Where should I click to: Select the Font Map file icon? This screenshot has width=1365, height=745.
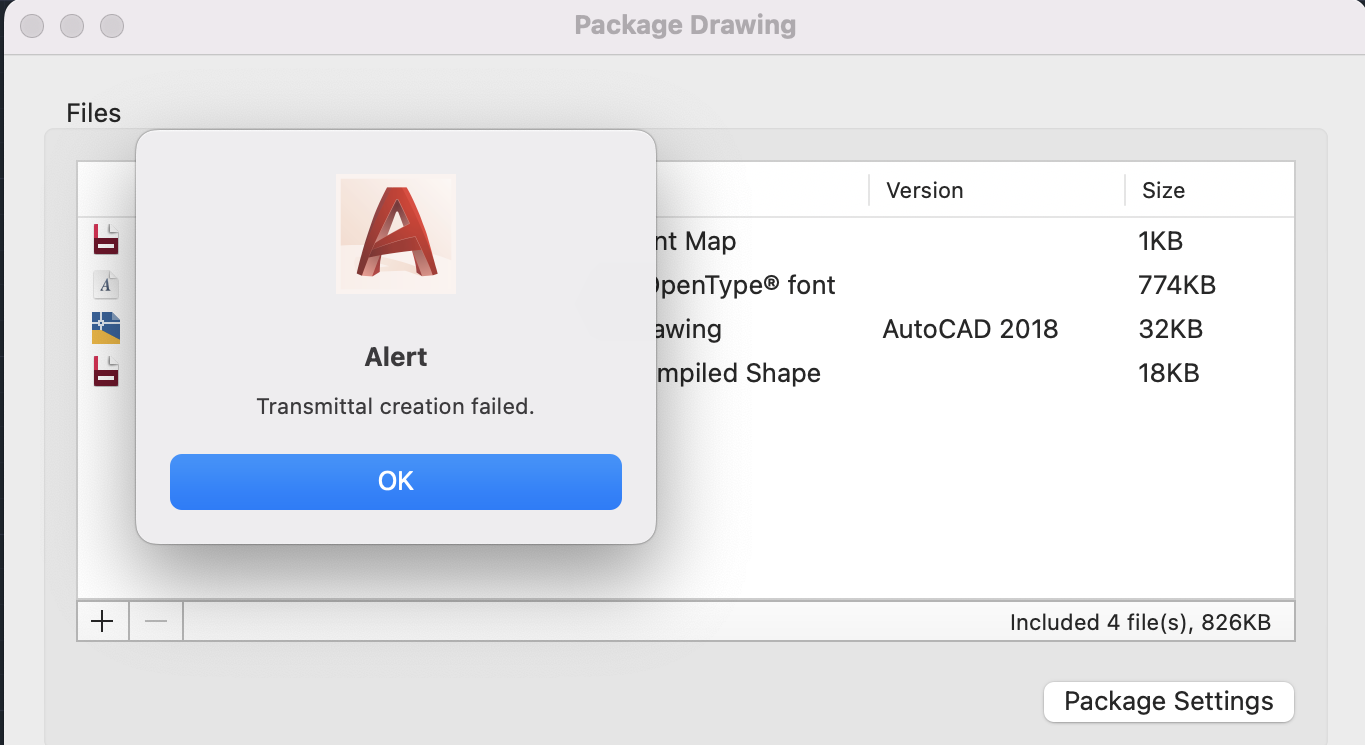105,240
